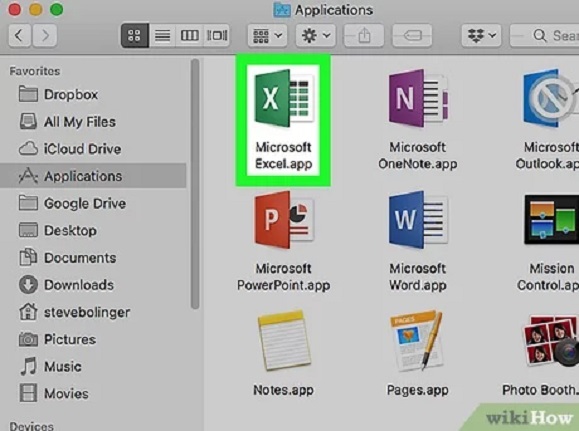Screen dimensions: 579x431
Task: Click the Microsoft Word.app name label
Action: 418,277
